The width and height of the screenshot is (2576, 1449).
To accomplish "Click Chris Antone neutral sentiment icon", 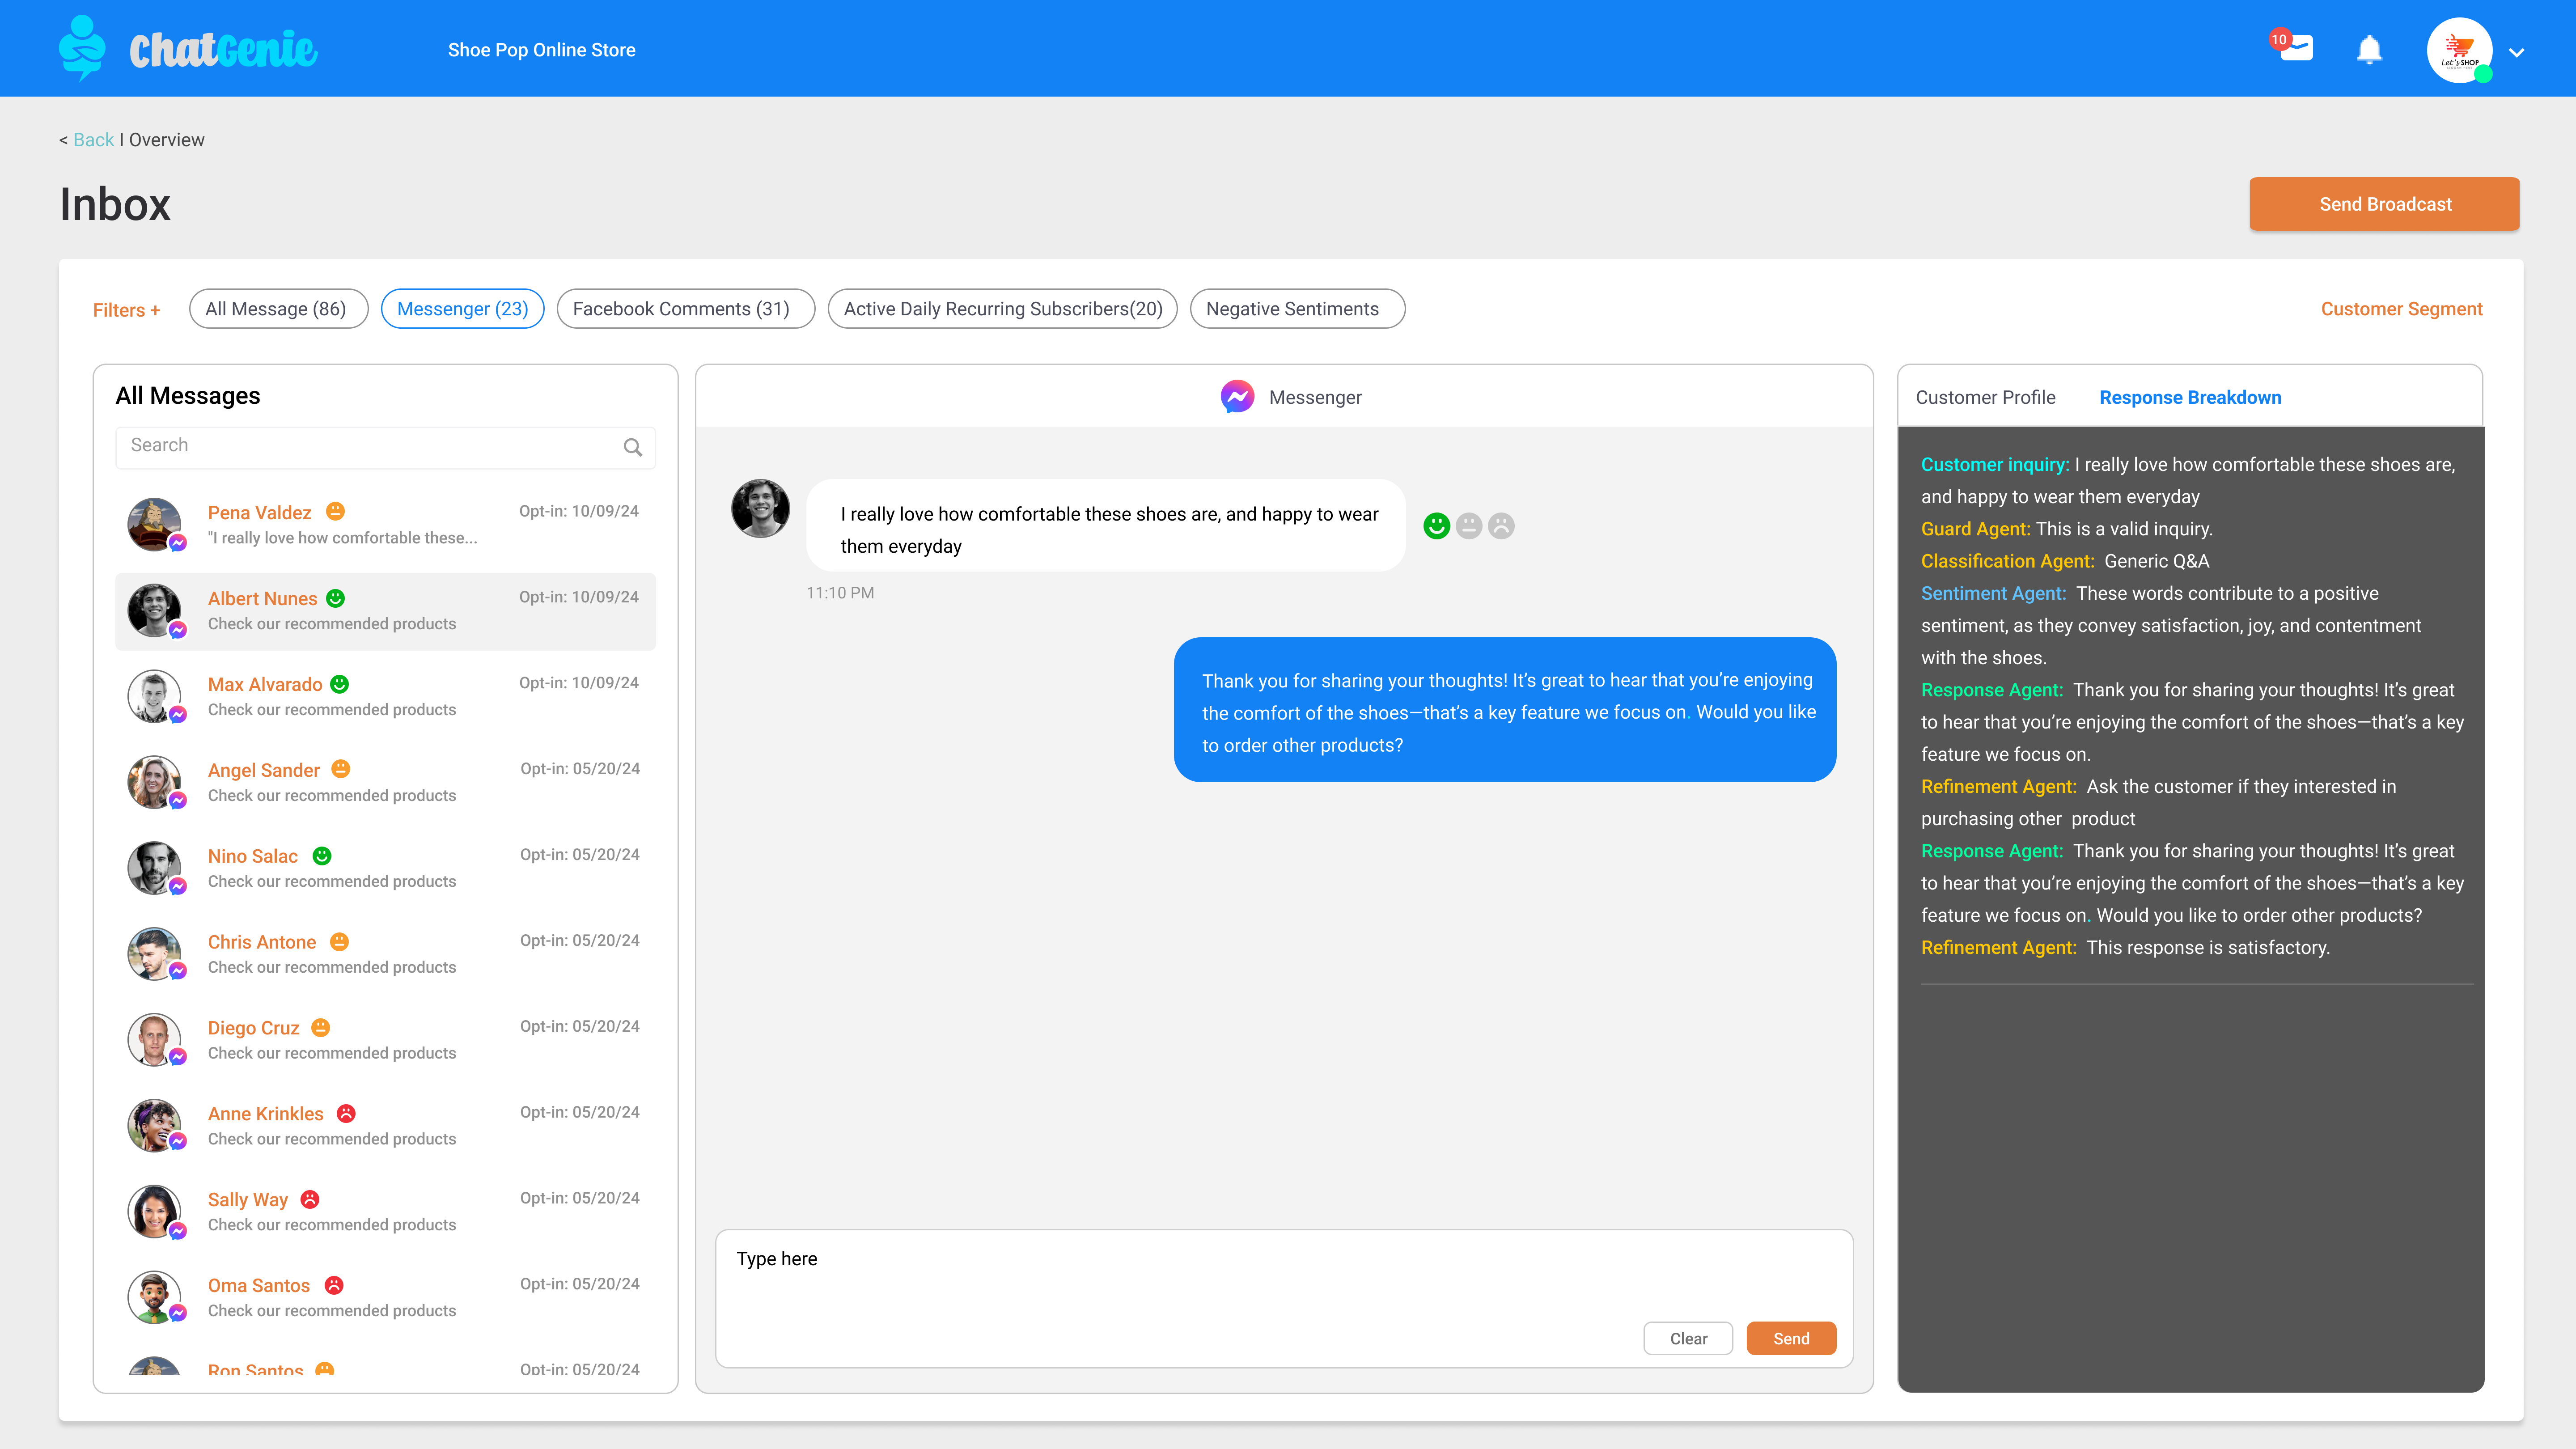I will (x=340, y=942).
